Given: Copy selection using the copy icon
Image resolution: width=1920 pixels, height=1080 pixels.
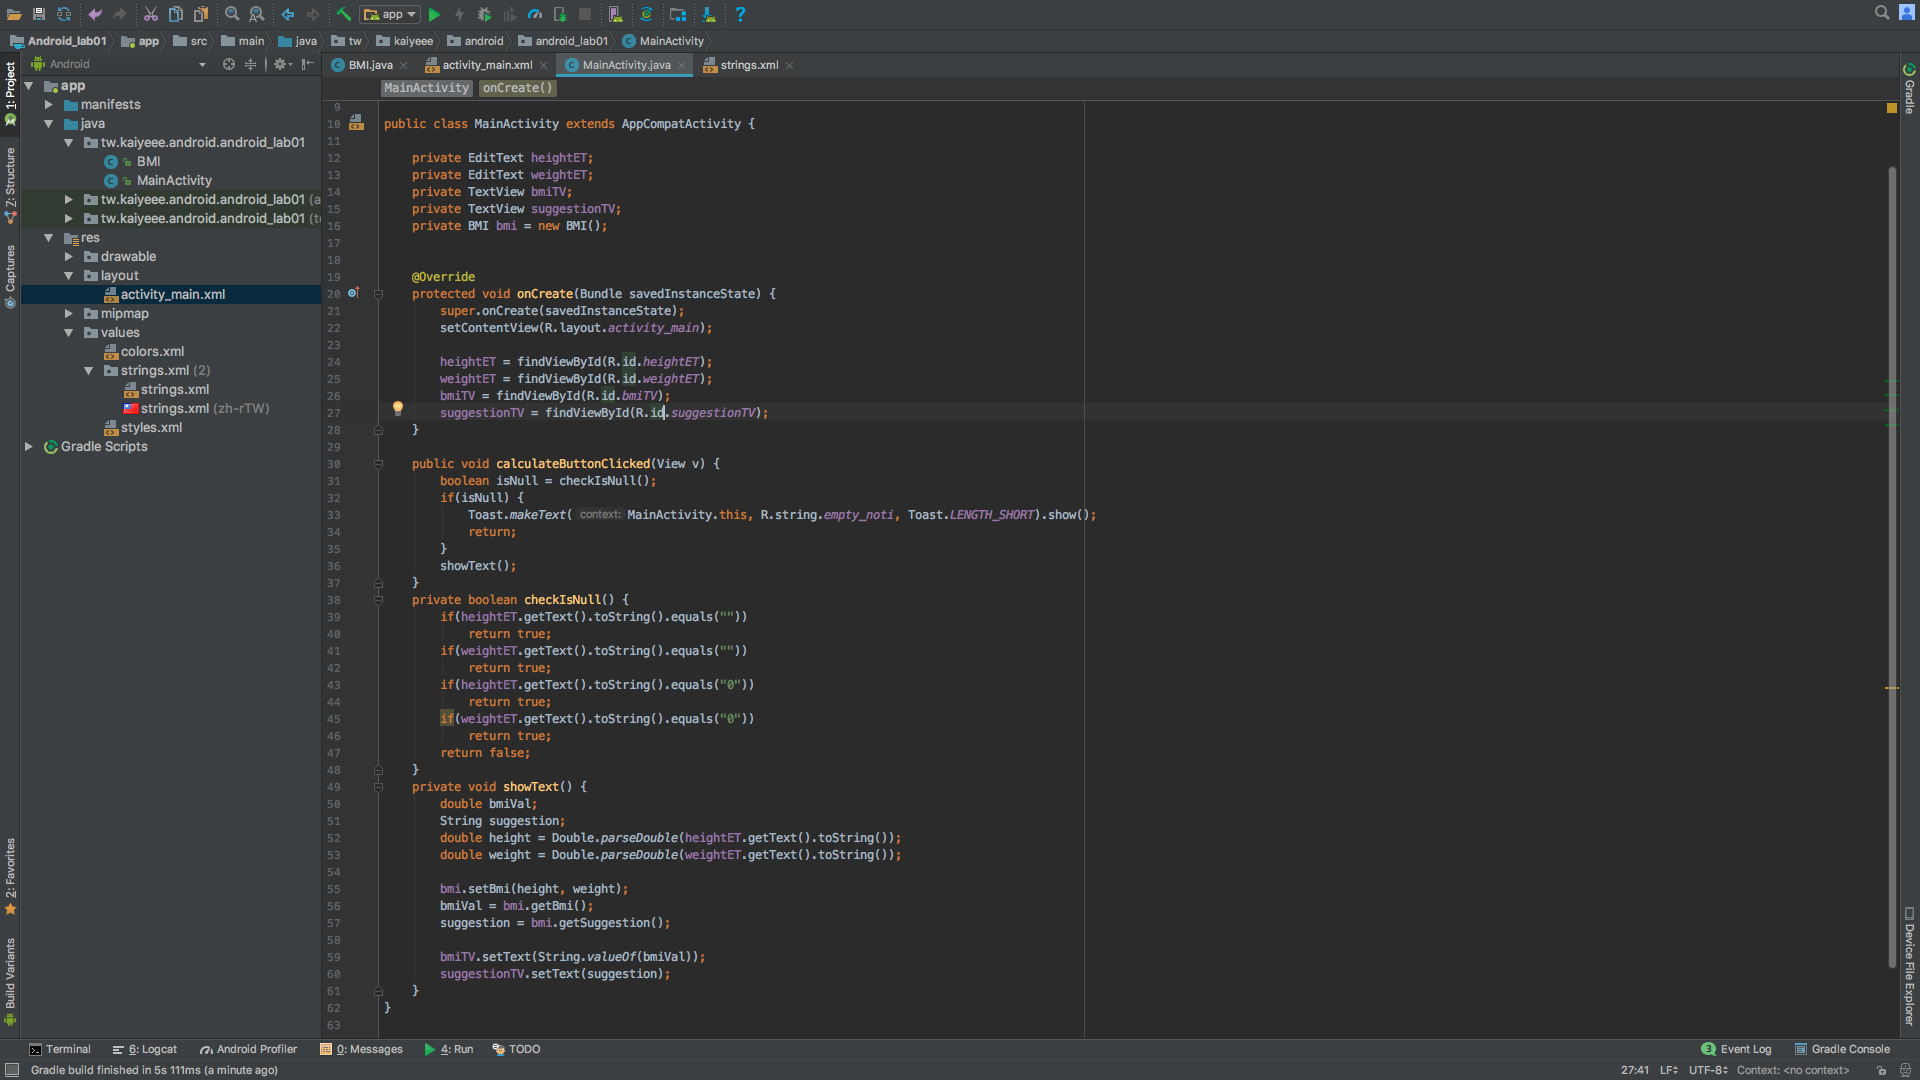Looking at the screenshot, I should (x=176, y=14).
